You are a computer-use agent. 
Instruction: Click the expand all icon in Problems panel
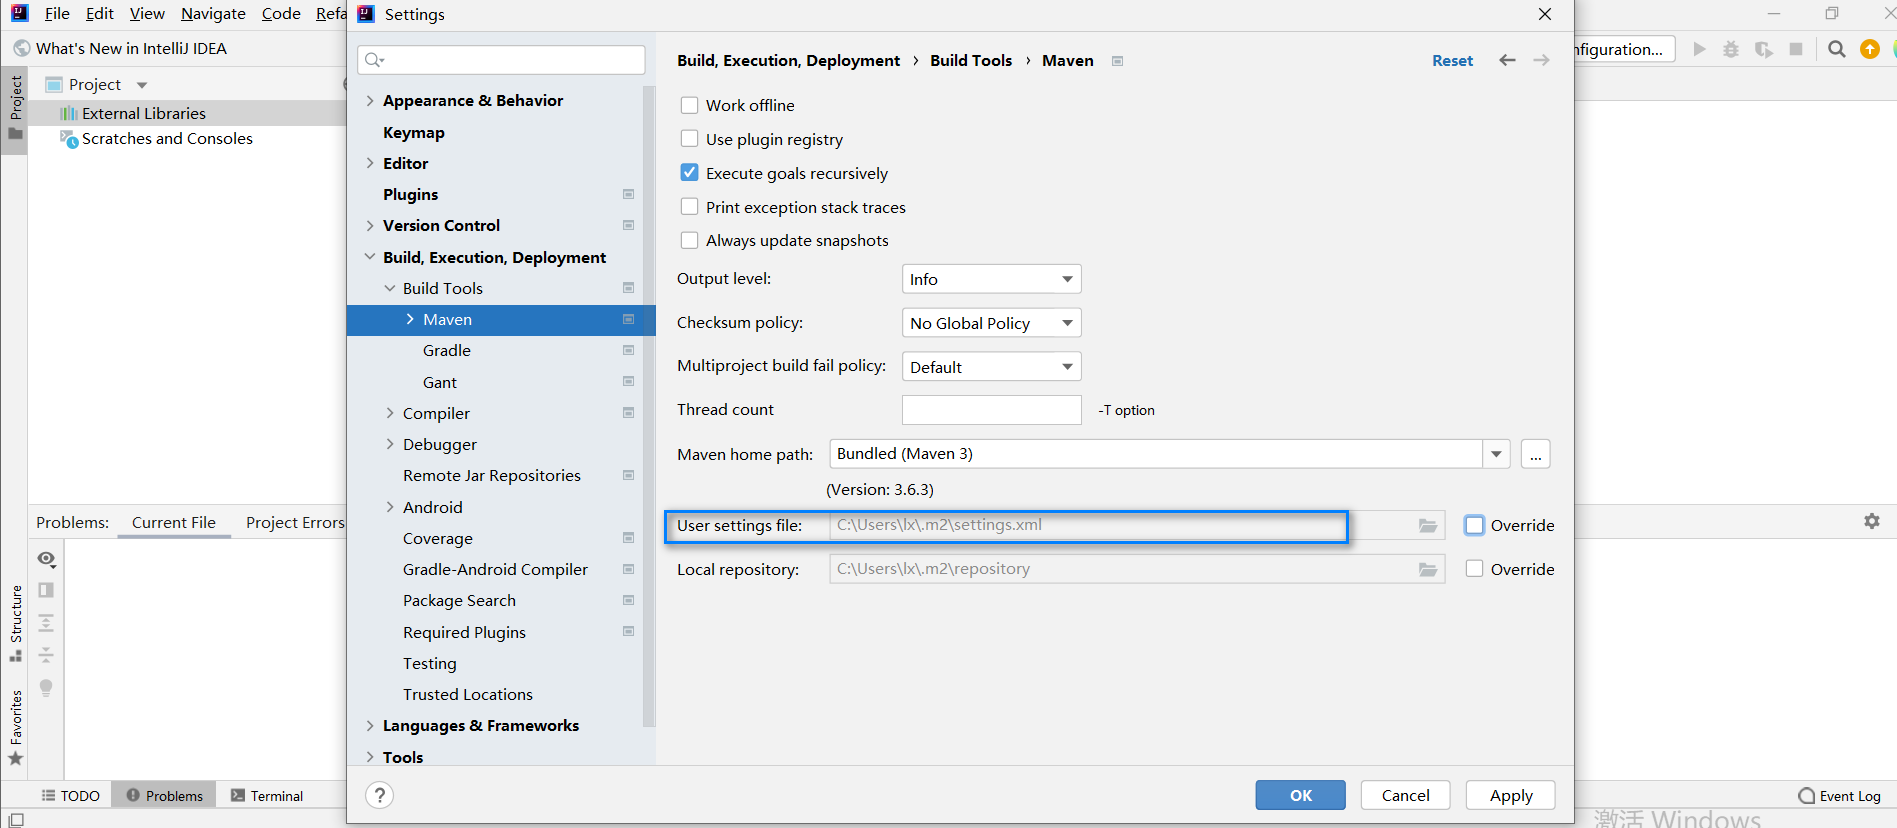coord(46,623)
